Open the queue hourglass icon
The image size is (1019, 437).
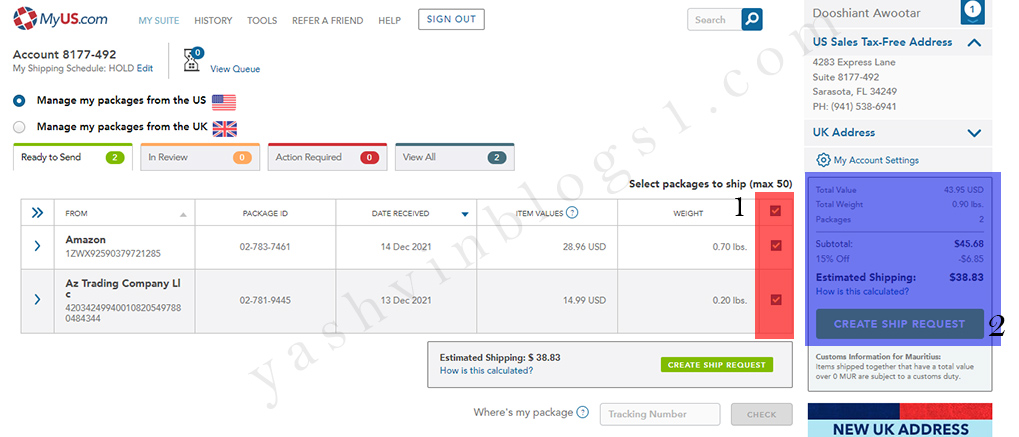(x=193, y=61)
